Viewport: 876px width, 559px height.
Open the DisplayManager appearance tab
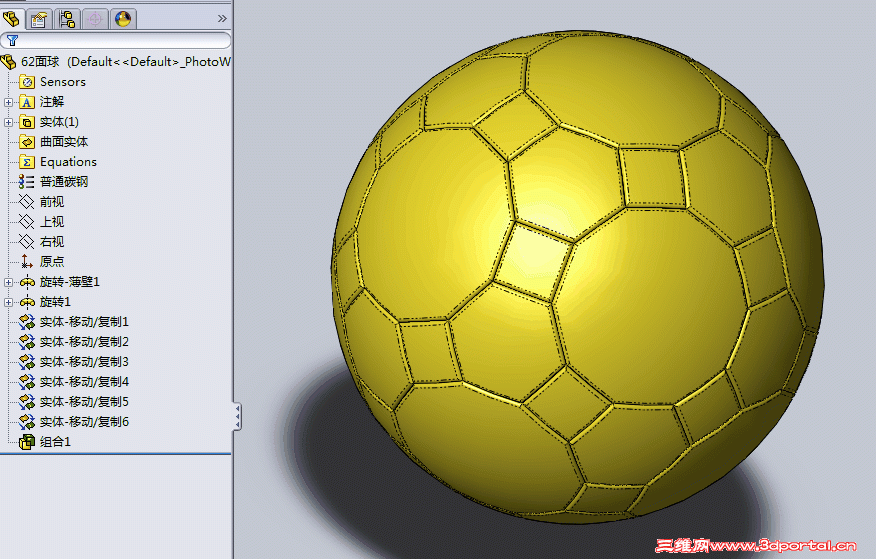pyautogui.click(x=123, y=19)
